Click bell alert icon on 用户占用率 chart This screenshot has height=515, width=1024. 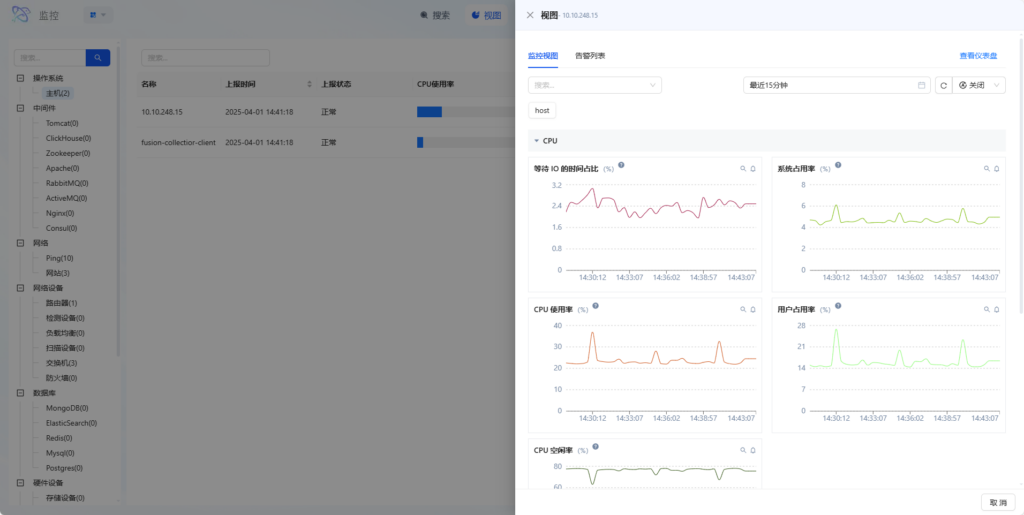coord(997,309)
